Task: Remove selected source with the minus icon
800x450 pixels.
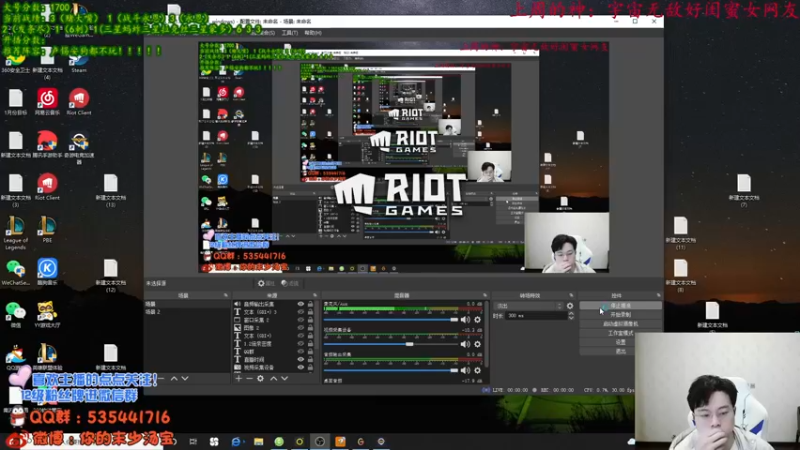Action: click(x=249, y=379)
